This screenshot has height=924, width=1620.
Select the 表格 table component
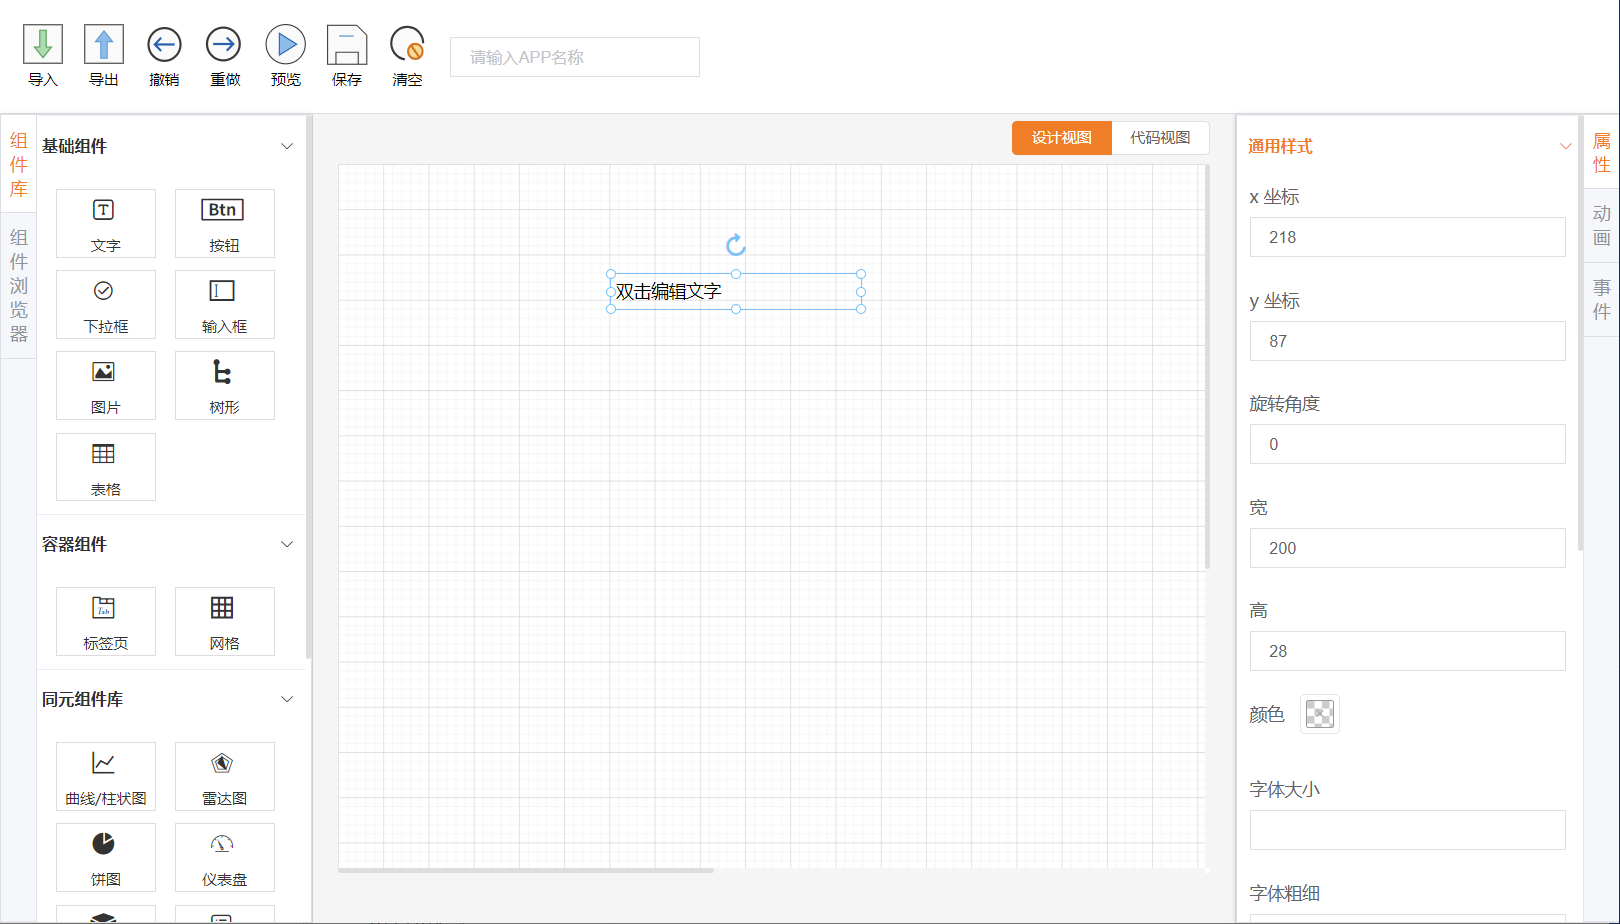pos(106,467)
